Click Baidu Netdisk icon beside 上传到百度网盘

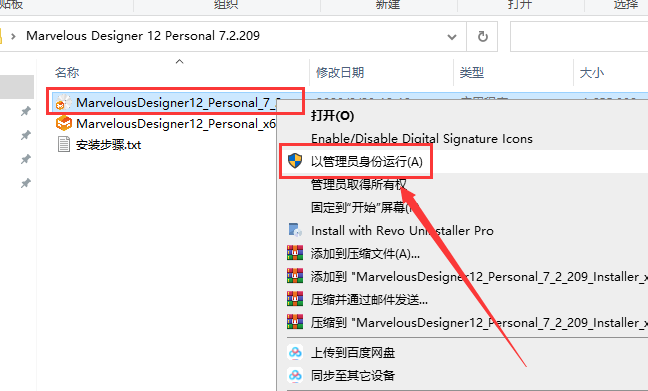pos(295,352)
